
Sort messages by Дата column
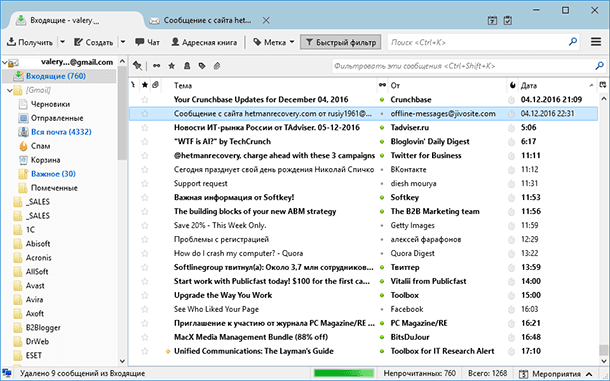pos(557,85)
